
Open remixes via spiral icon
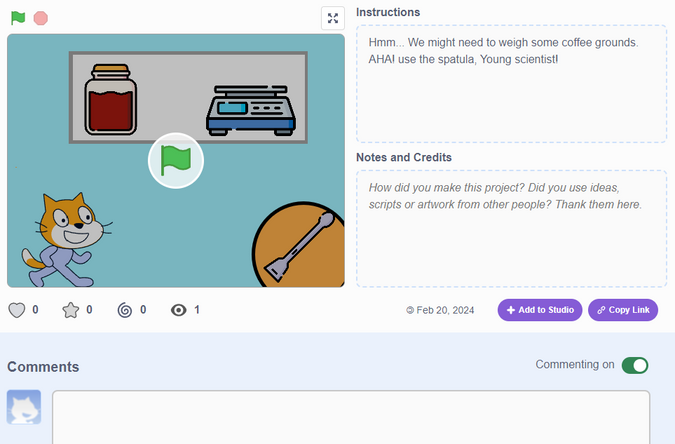click(125, 310)
